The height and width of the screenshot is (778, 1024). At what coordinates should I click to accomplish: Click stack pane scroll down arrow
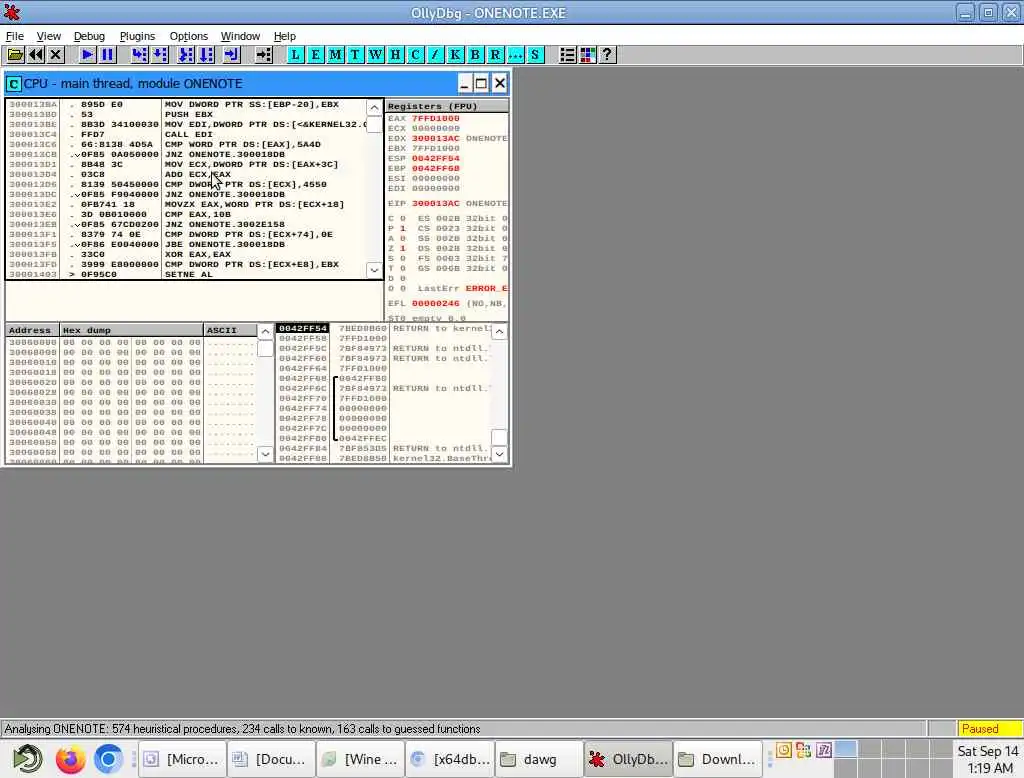(x=499, y=454)
